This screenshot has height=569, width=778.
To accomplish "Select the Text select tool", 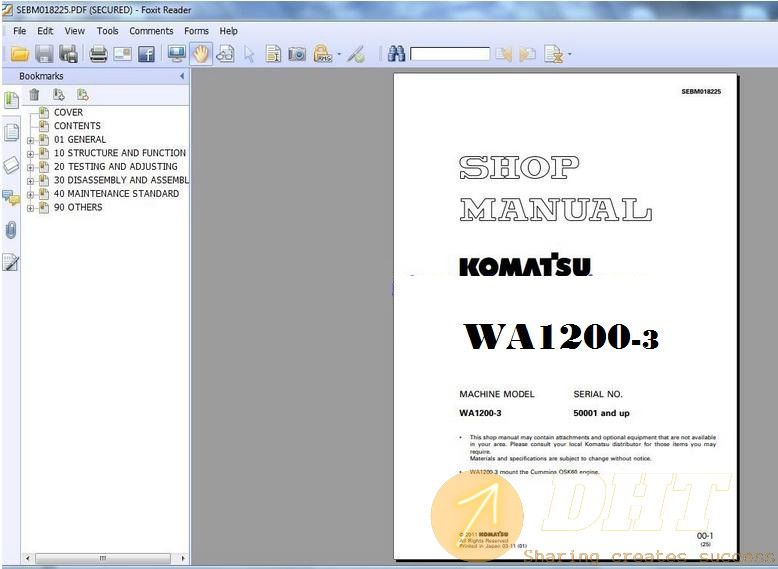I will point(272,54).
